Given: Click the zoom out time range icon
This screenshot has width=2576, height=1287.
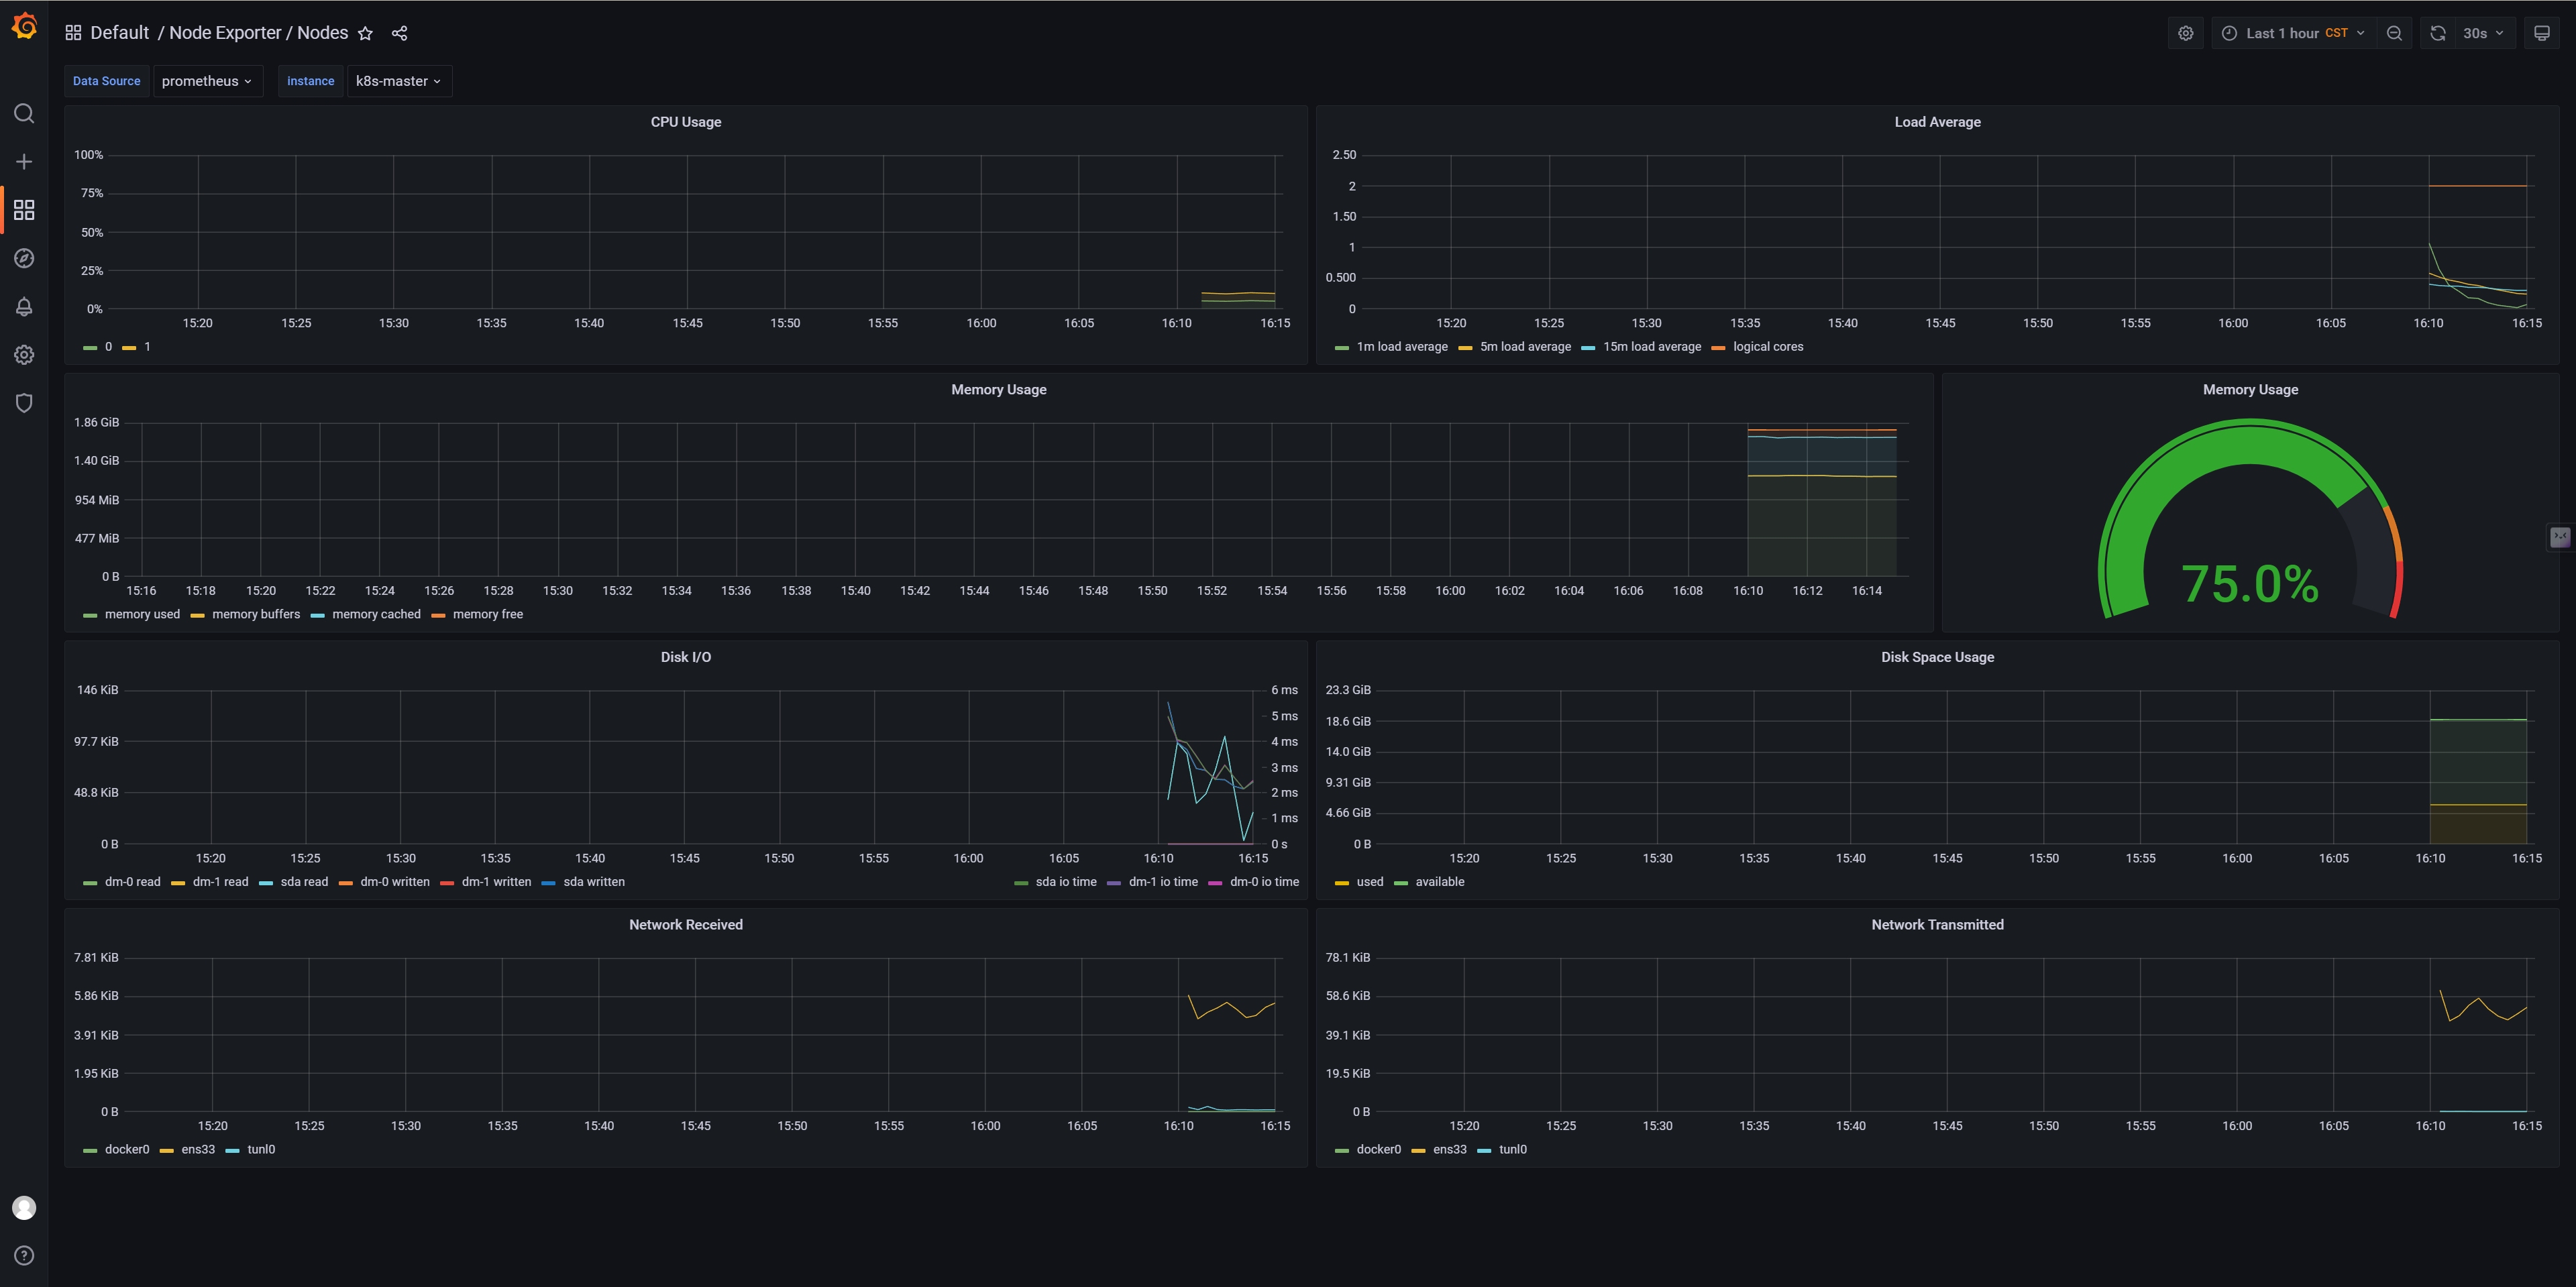Looking at the screenshot, I should pyautogui.click(x=2394, y=33).
